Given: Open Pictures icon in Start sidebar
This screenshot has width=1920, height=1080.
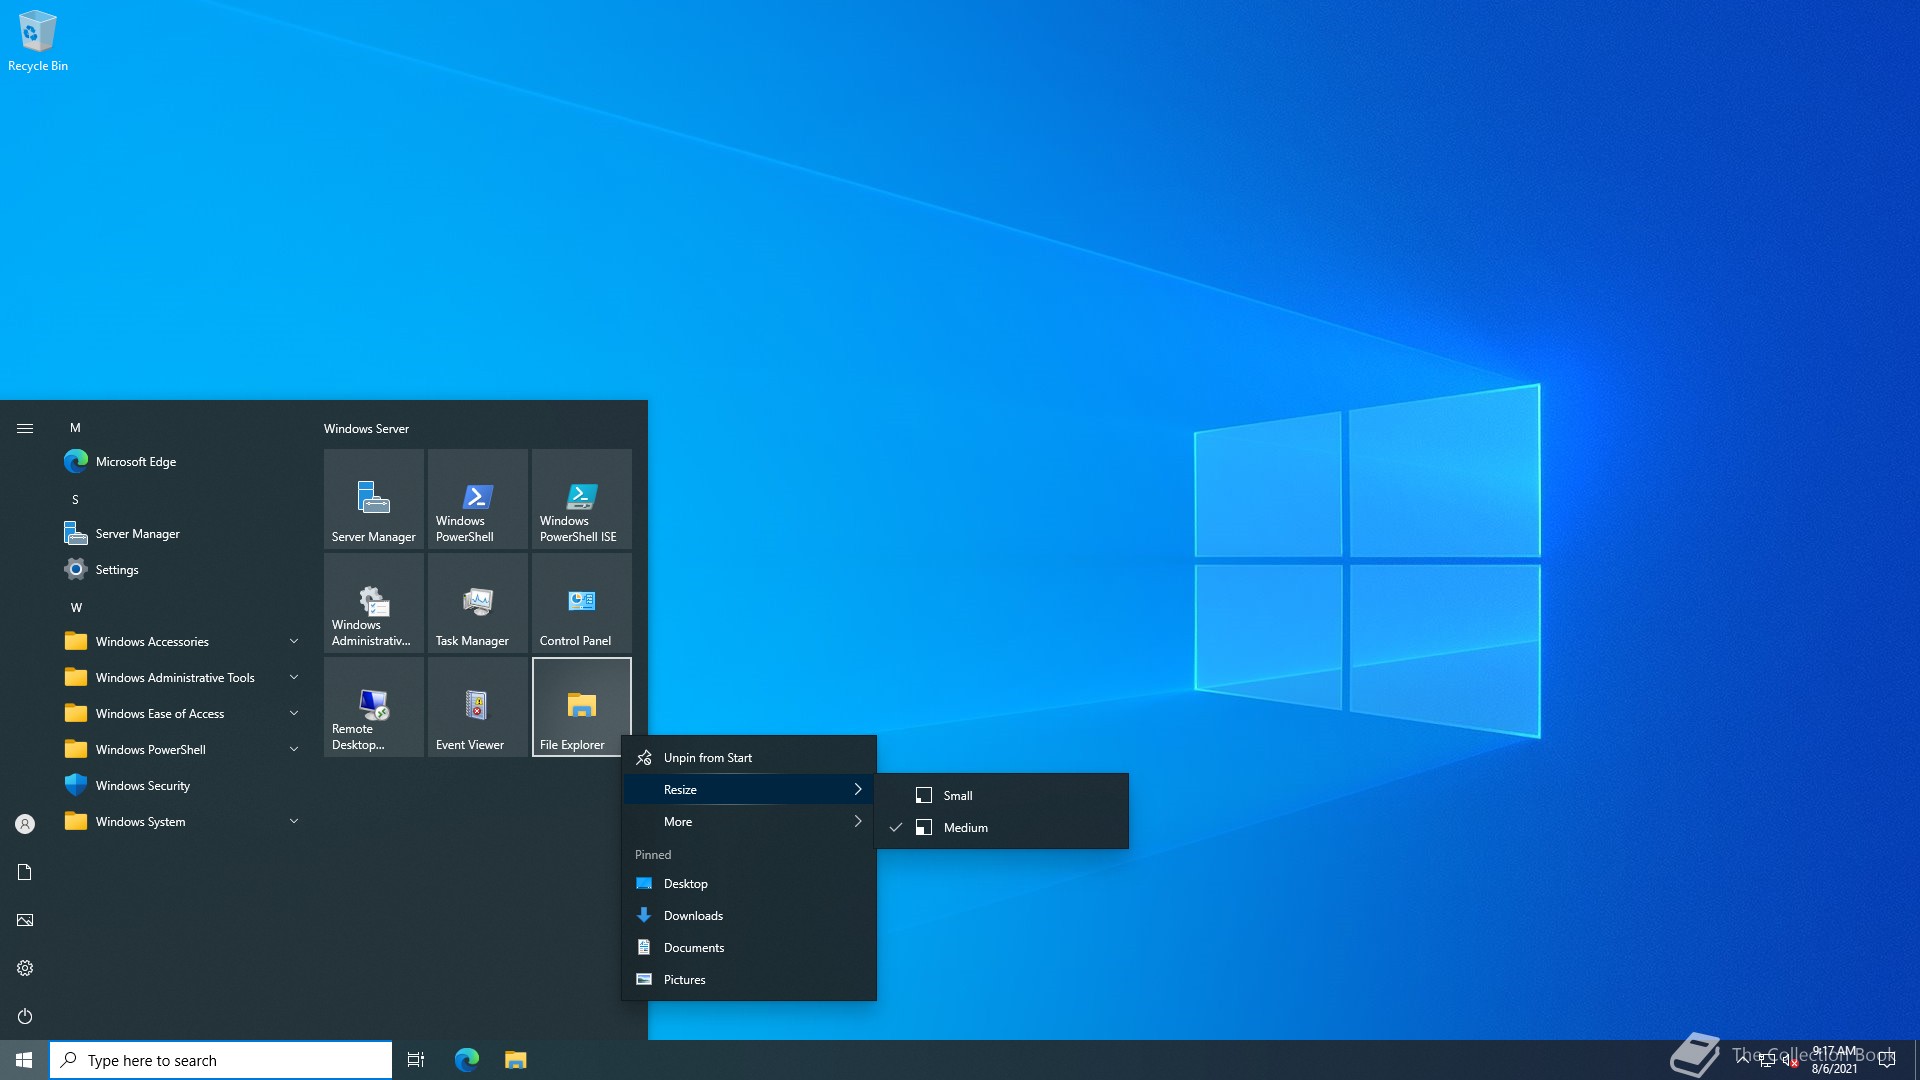Looking at the screenshot, I should 25,920.
